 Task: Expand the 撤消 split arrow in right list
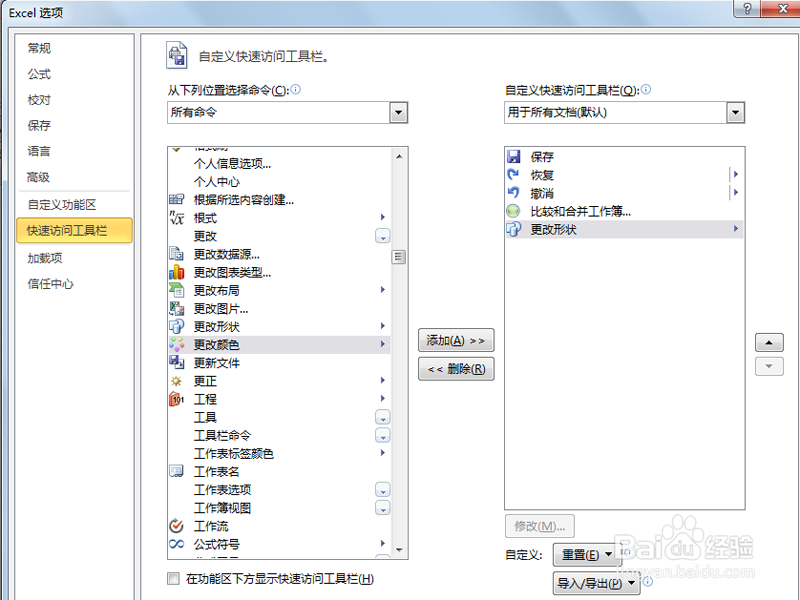(x=736, y=192)
